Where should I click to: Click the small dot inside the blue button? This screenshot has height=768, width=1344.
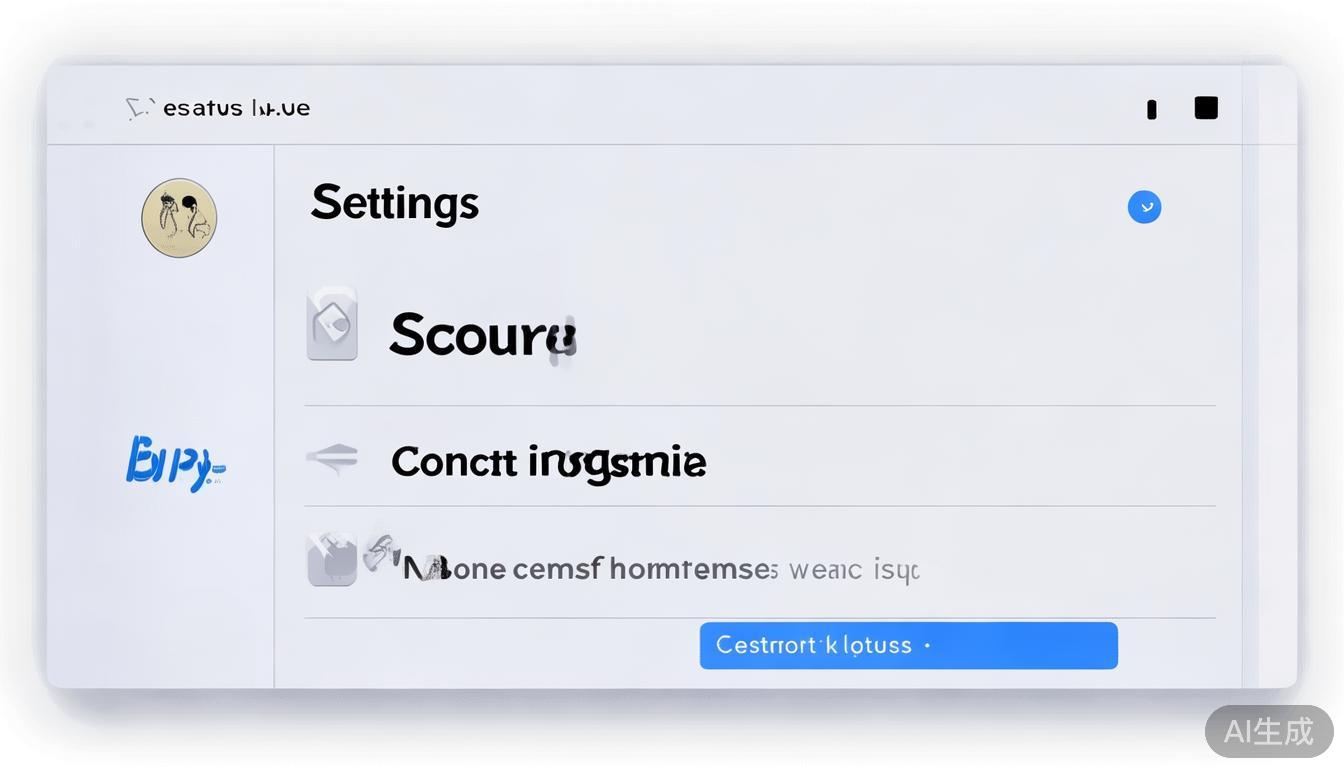click(x=928, y=646)
